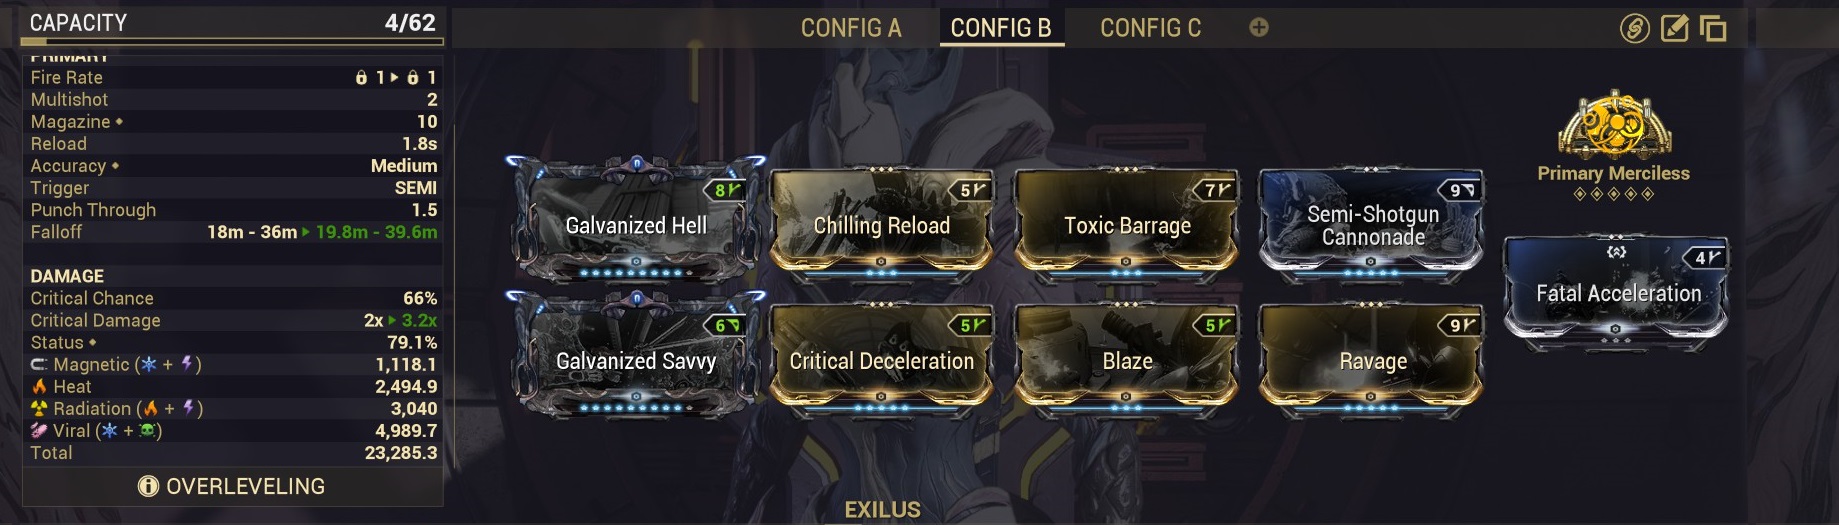This screenshot has width=1839, height=525.
Task: Select the Fatal Acceleration exilus mod
Action: point(1617,290)
